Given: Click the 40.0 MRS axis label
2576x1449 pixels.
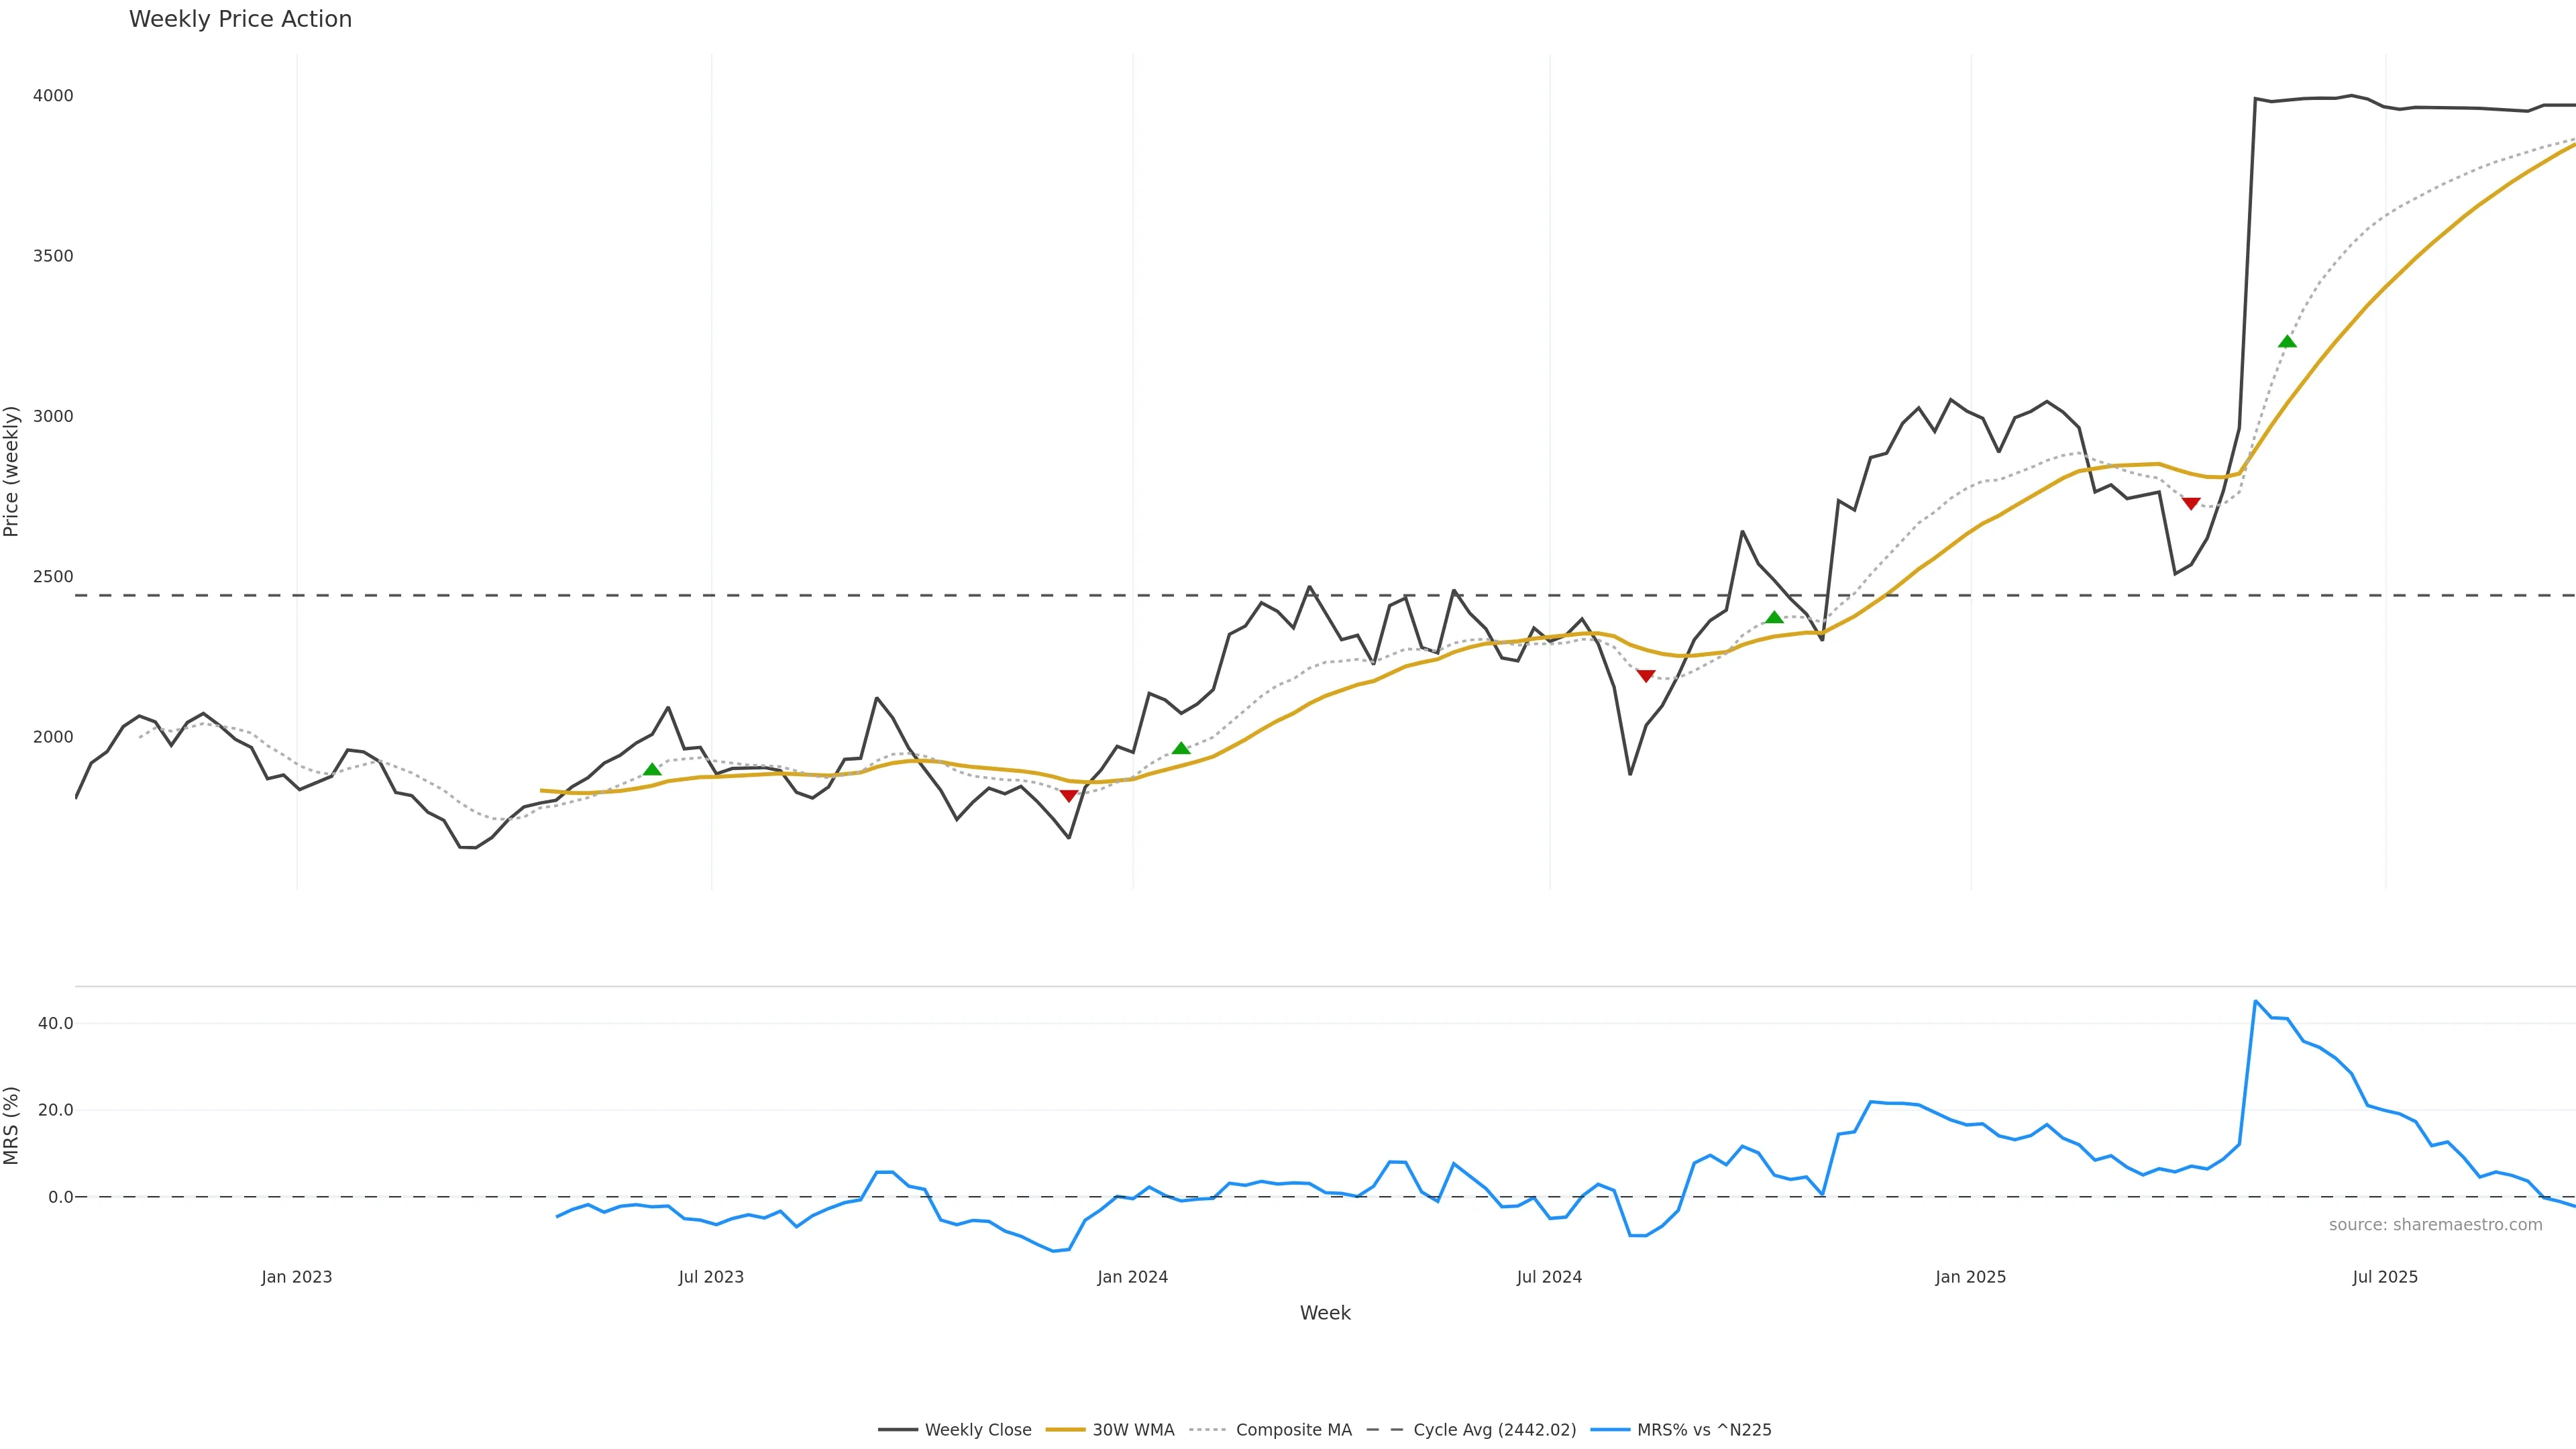Looking at the screenshot, I should [55, 1023].
